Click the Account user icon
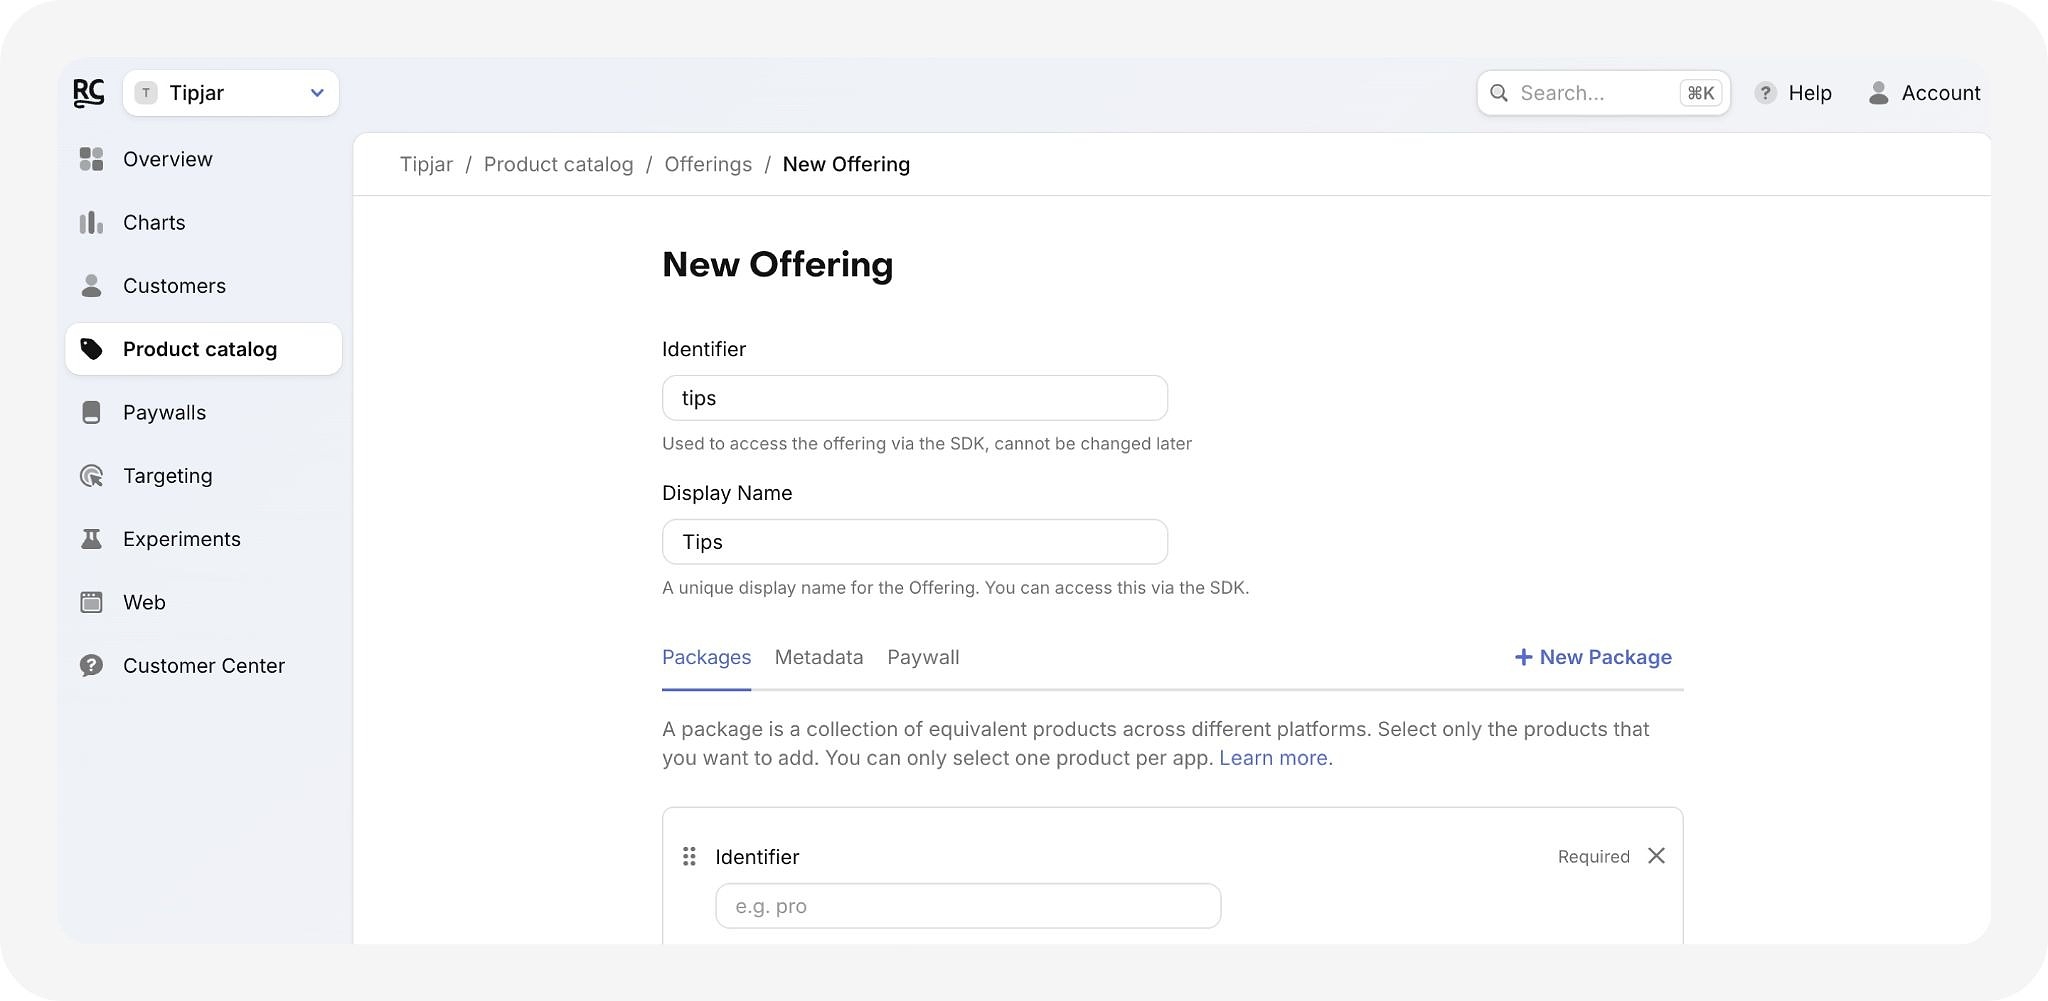Image resolution: width=2048 pixels, height=1001 pixels. click(1879, 93)
